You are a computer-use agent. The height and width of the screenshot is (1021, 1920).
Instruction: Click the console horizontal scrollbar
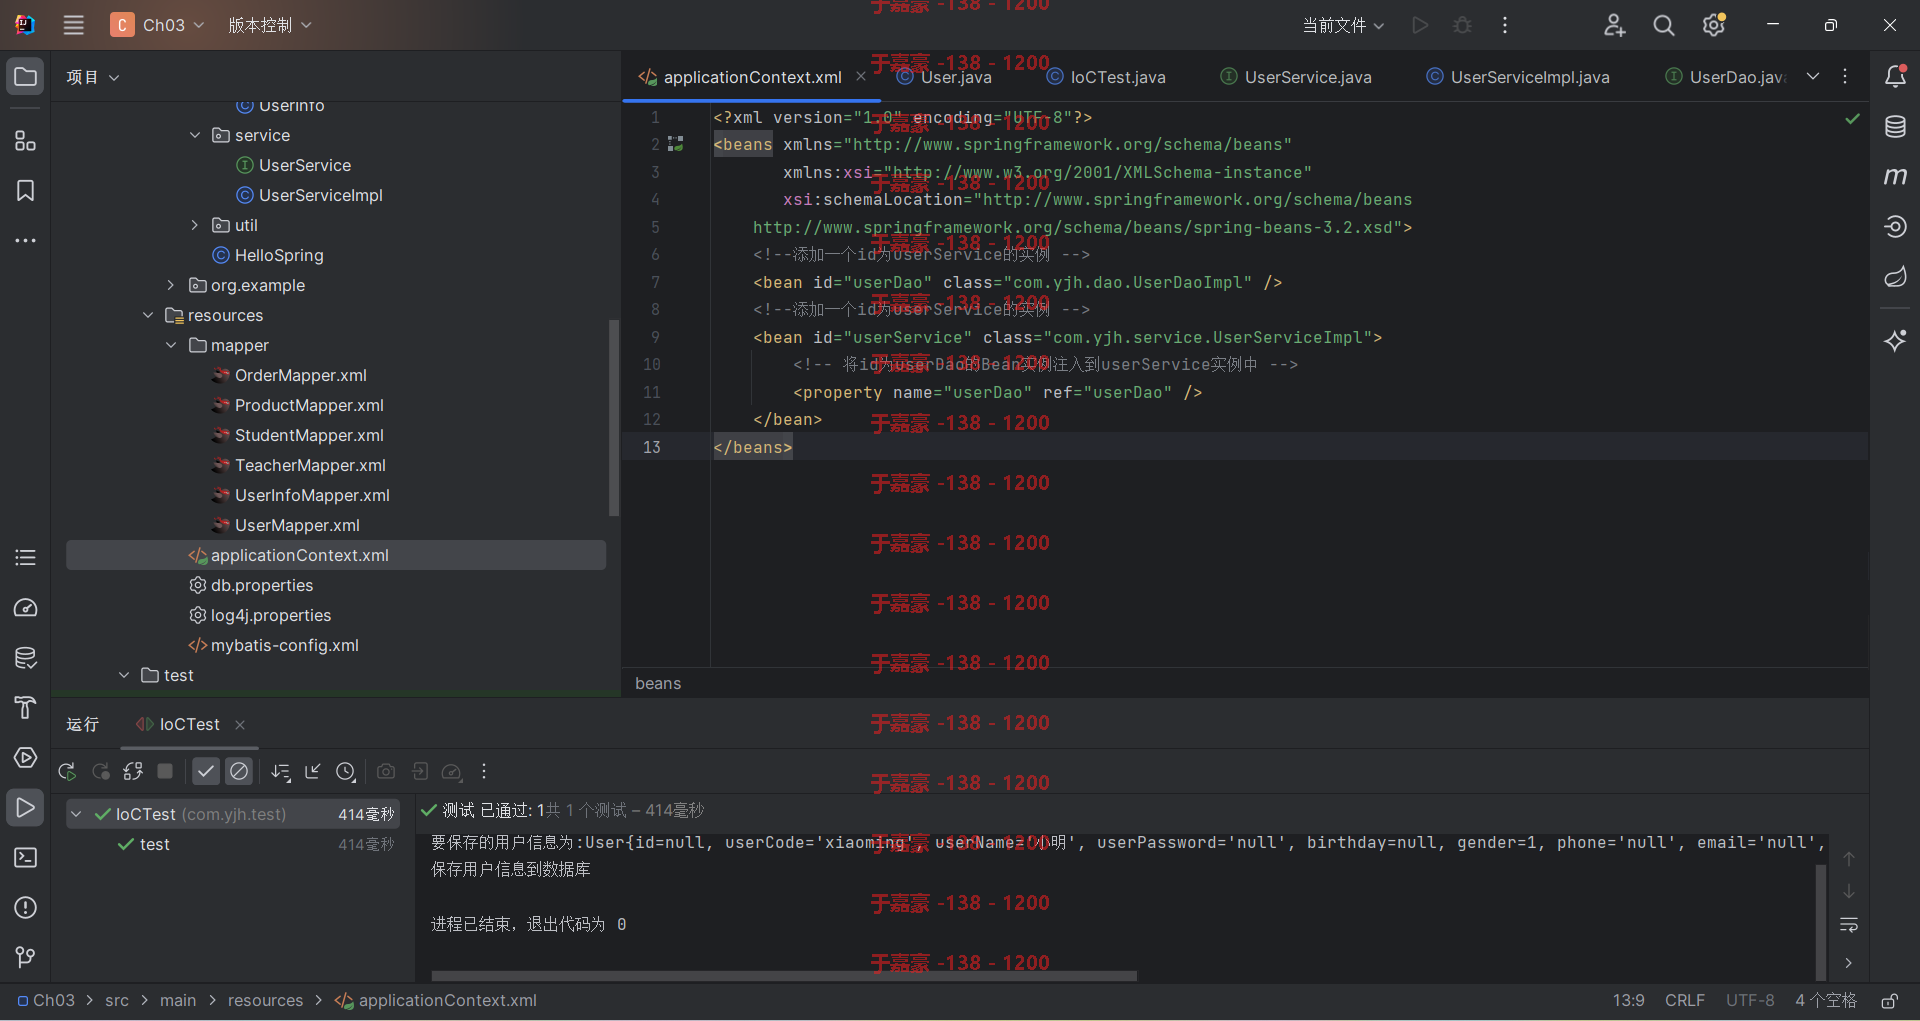tap(784, 975)
